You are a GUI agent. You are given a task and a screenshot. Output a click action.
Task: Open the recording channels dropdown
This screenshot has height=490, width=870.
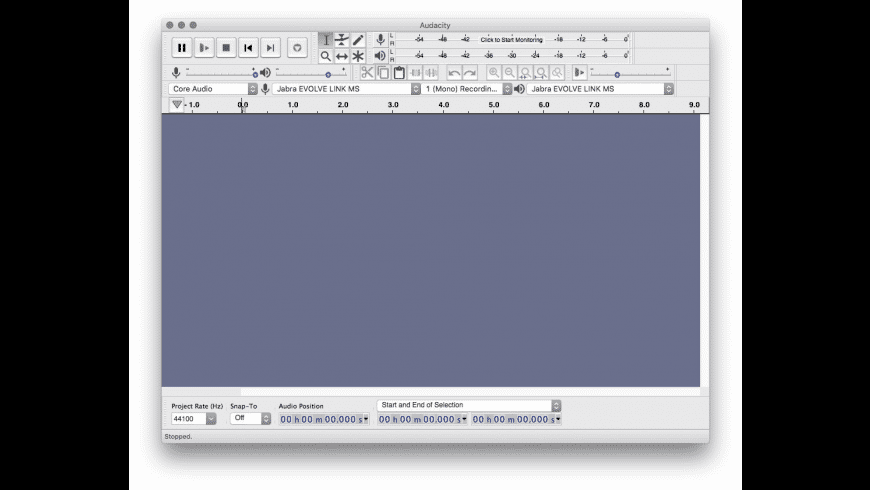click(466, 89)
